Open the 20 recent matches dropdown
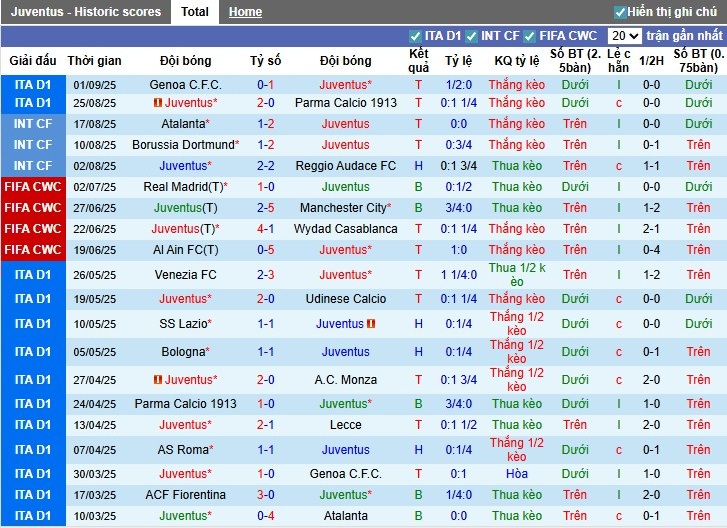727x528 pixels. (625, 36)
